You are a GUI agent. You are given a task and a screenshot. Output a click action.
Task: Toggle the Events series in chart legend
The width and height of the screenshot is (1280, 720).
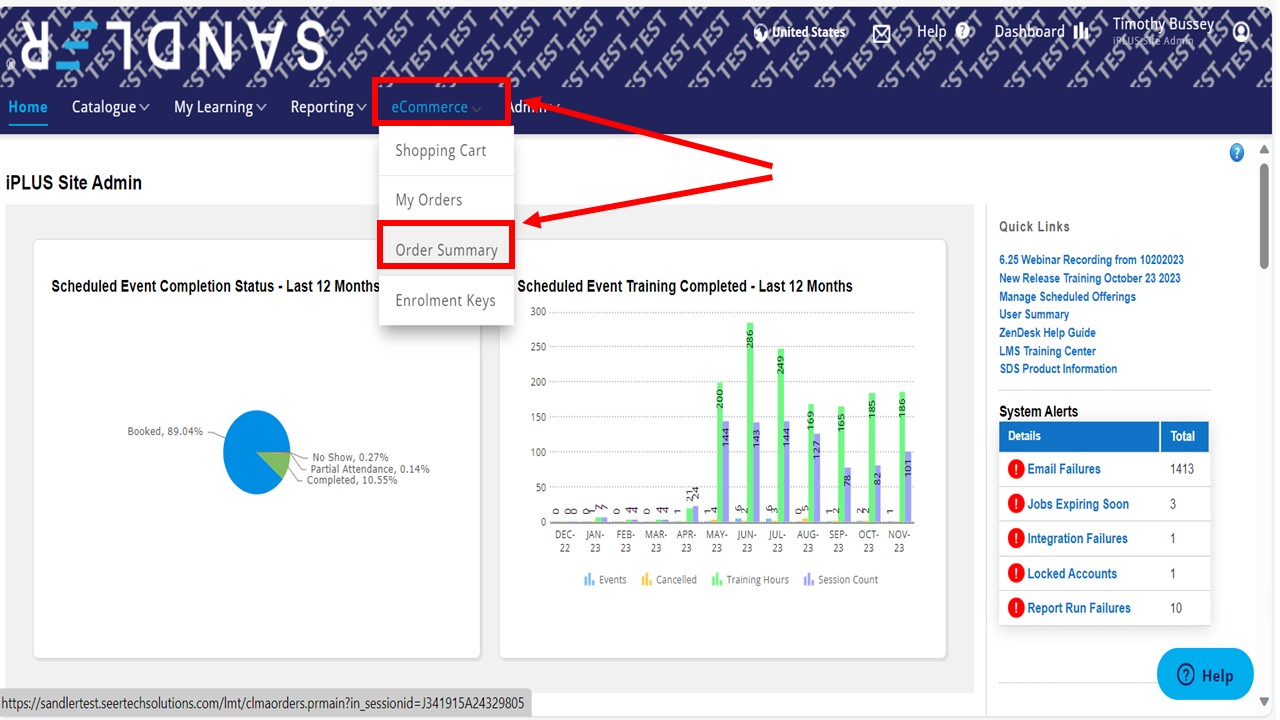(605, 580)
